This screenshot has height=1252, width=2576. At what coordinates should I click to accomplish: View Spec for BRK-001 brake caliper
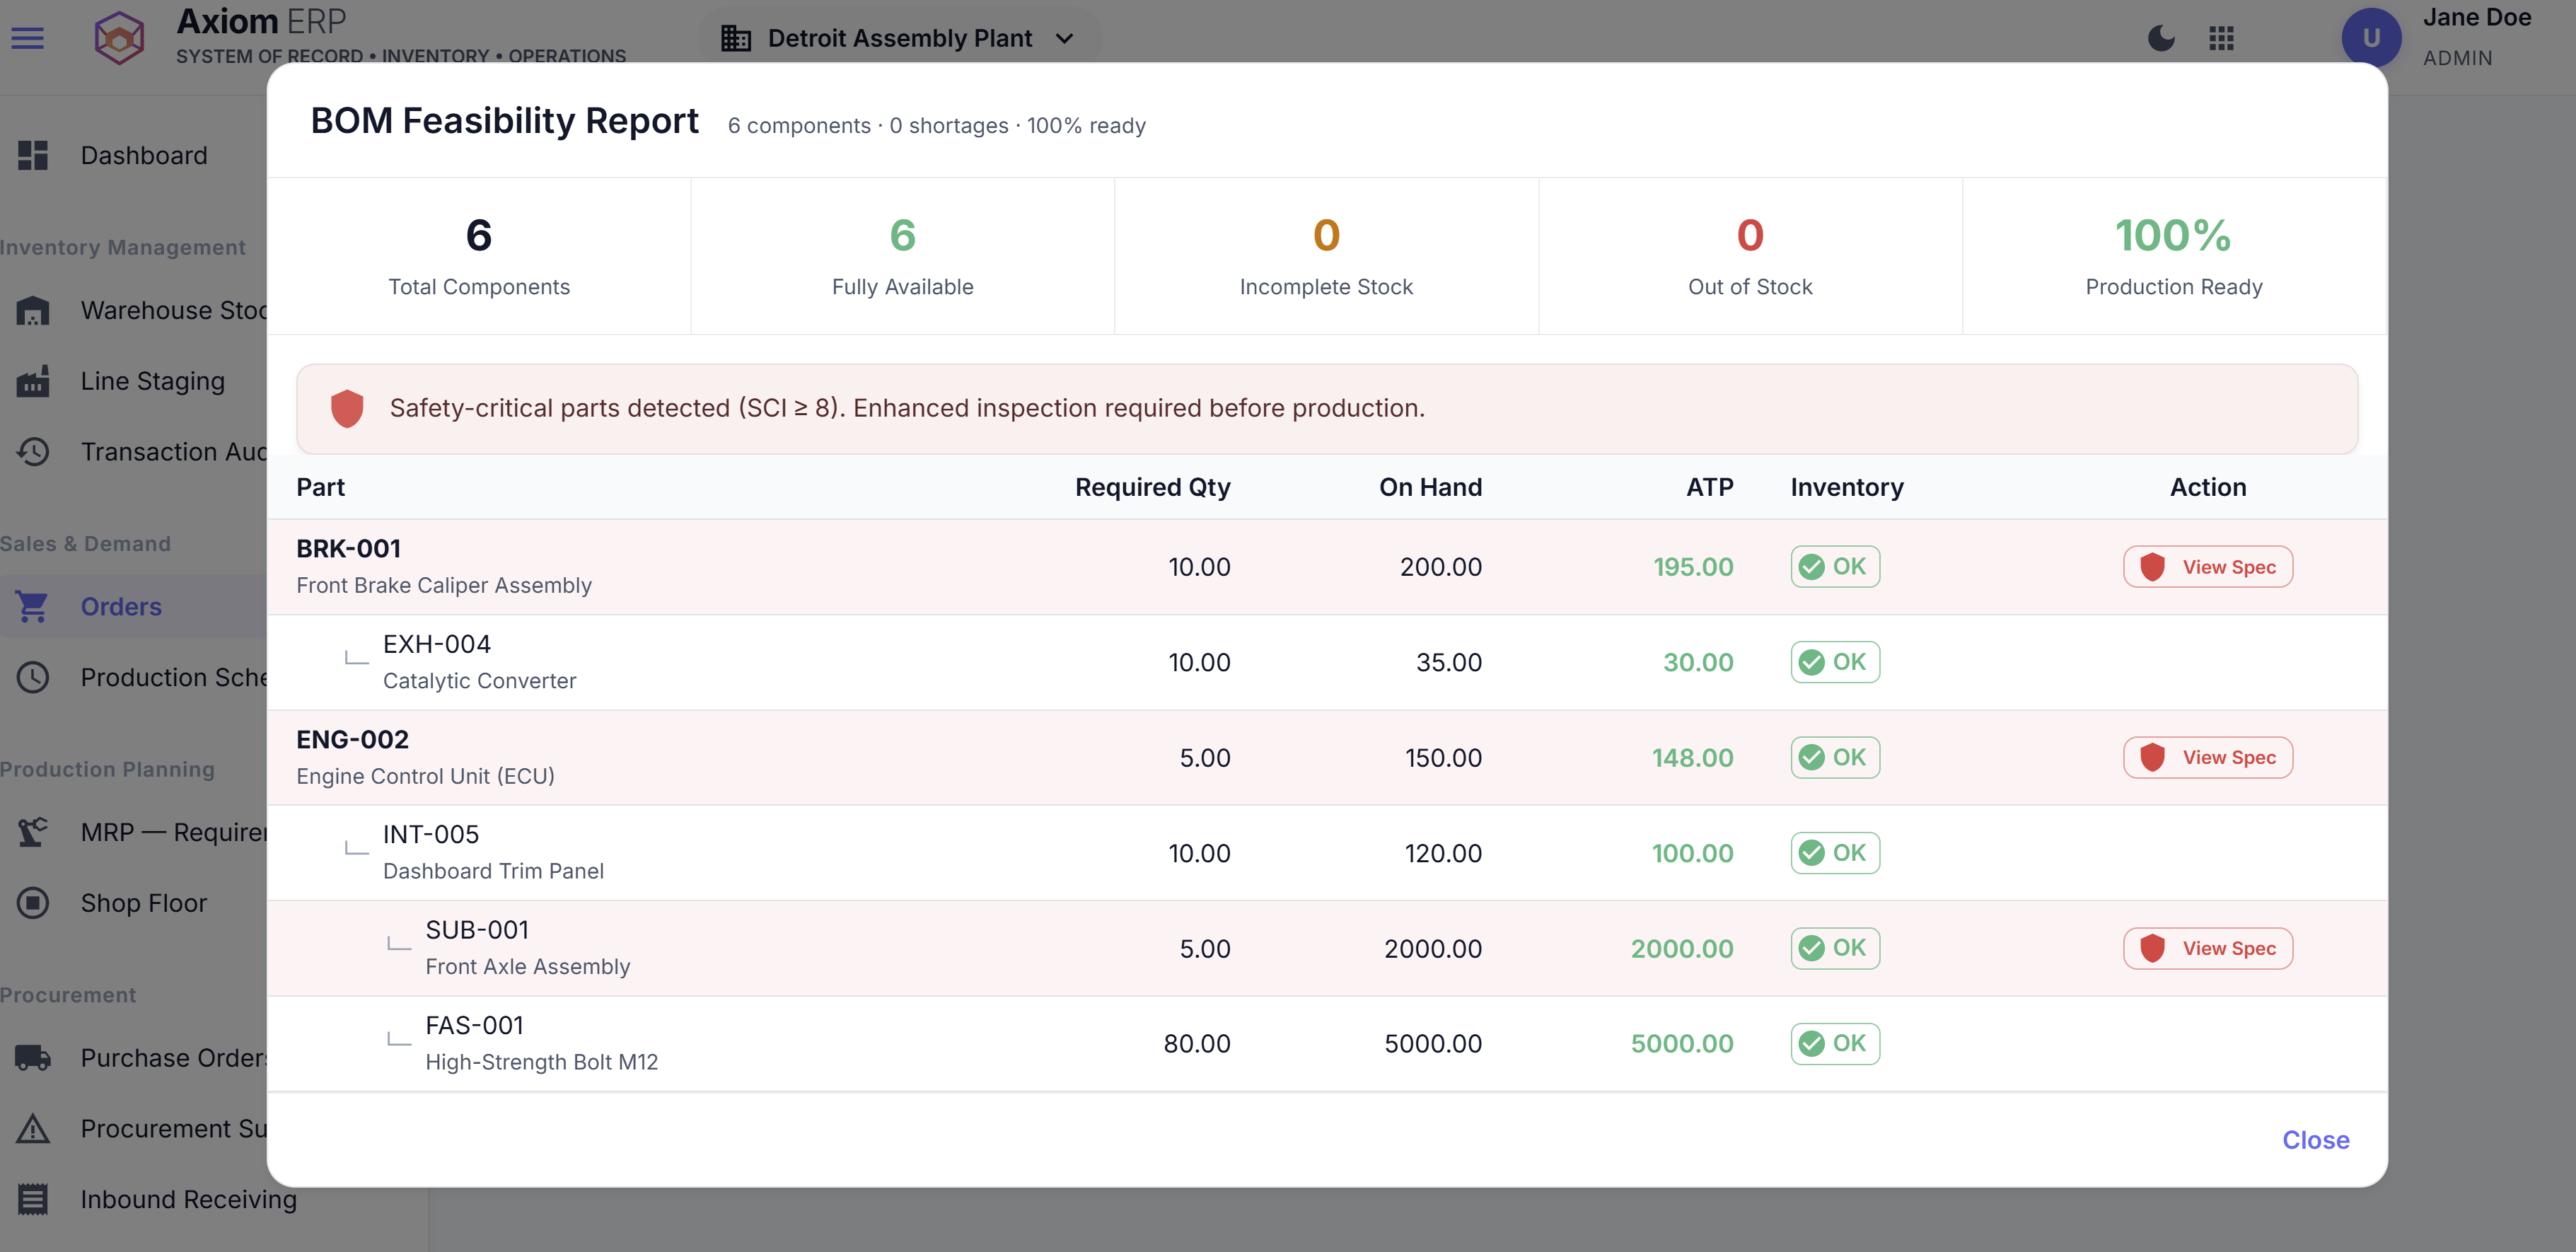tap(2208, 567)
